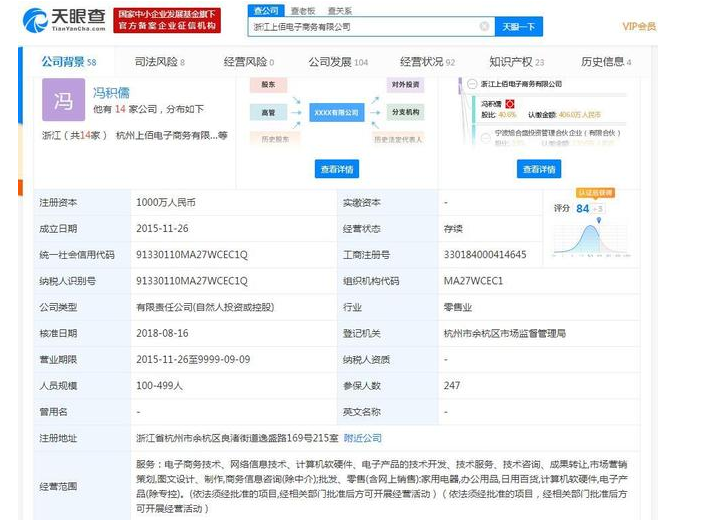Open the 经营状况 tab

[x=427, y=62]
